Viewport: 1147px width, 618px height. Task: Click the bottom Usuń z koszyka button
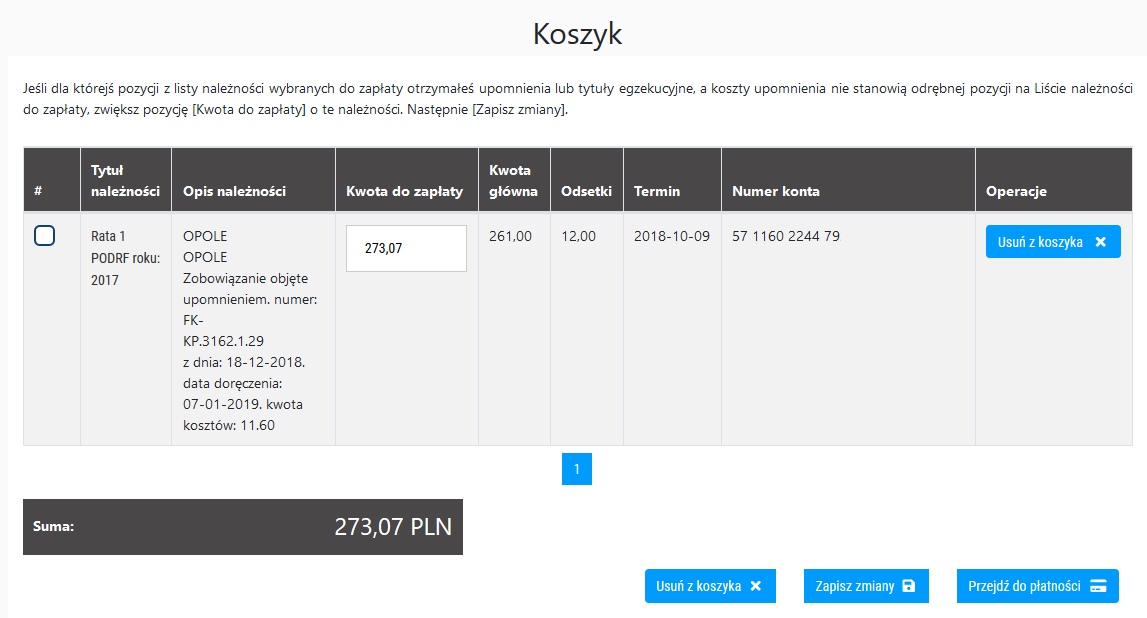(x=710, y=586)
